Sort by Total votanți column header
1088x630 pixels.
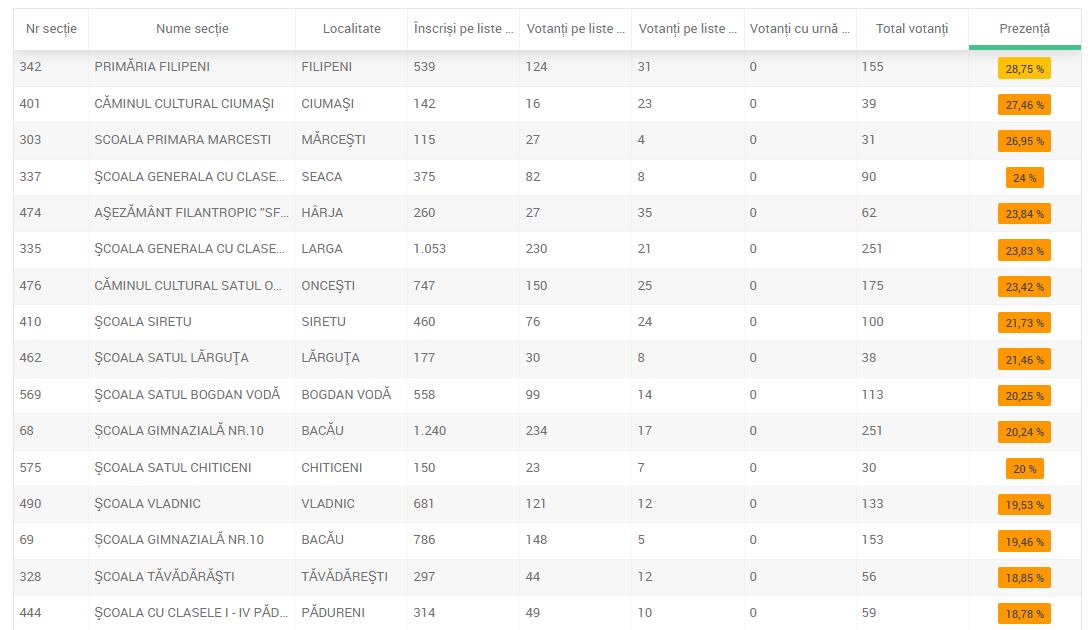[911, 29]
